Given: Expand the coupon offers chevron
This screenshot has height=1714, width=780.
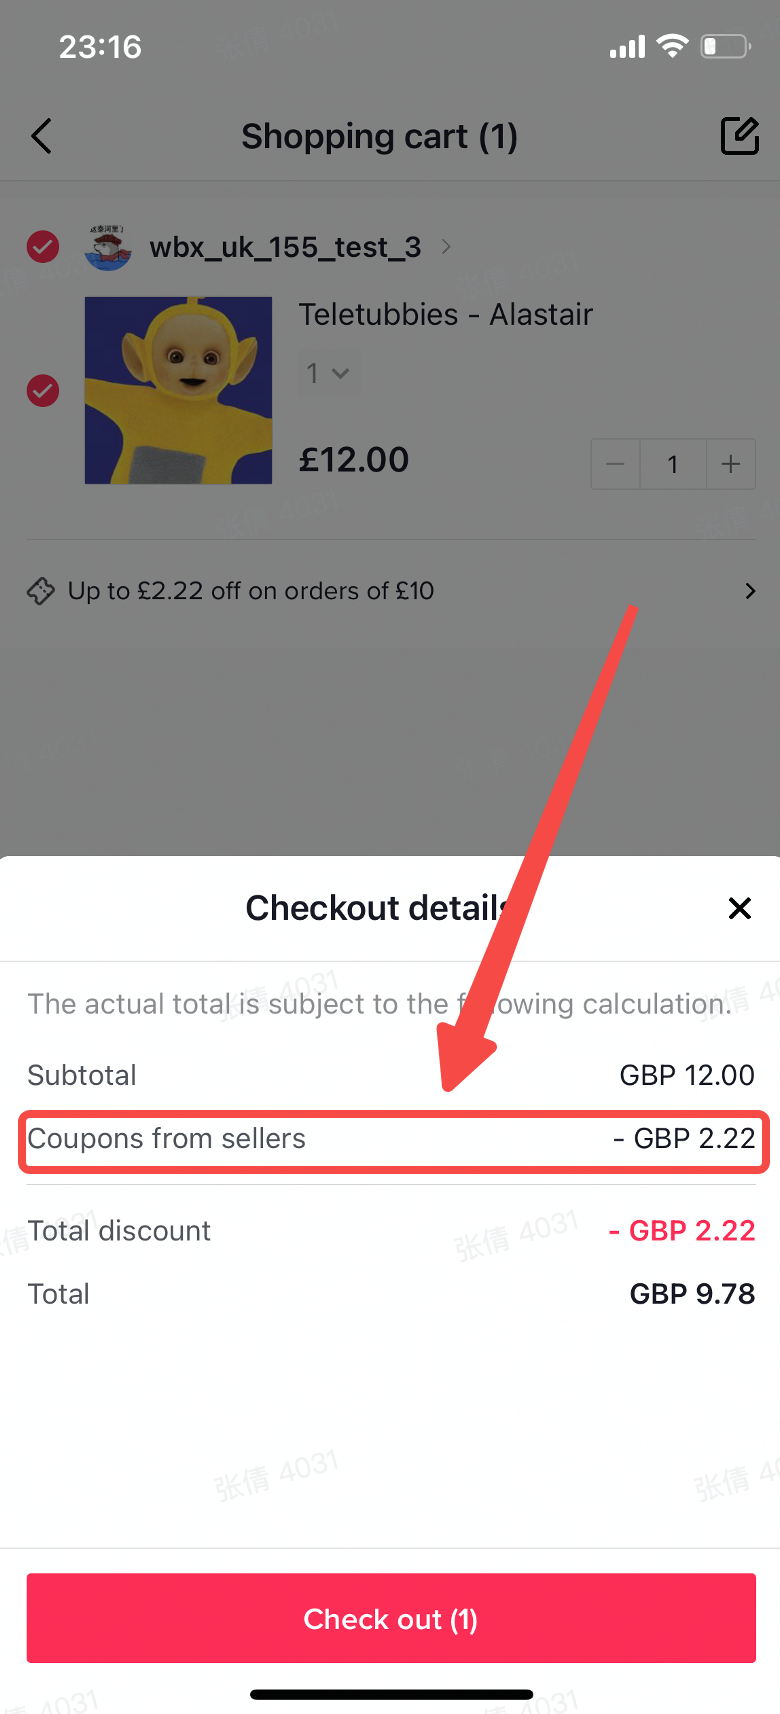Looking at the screenshot, I should 750,591.
